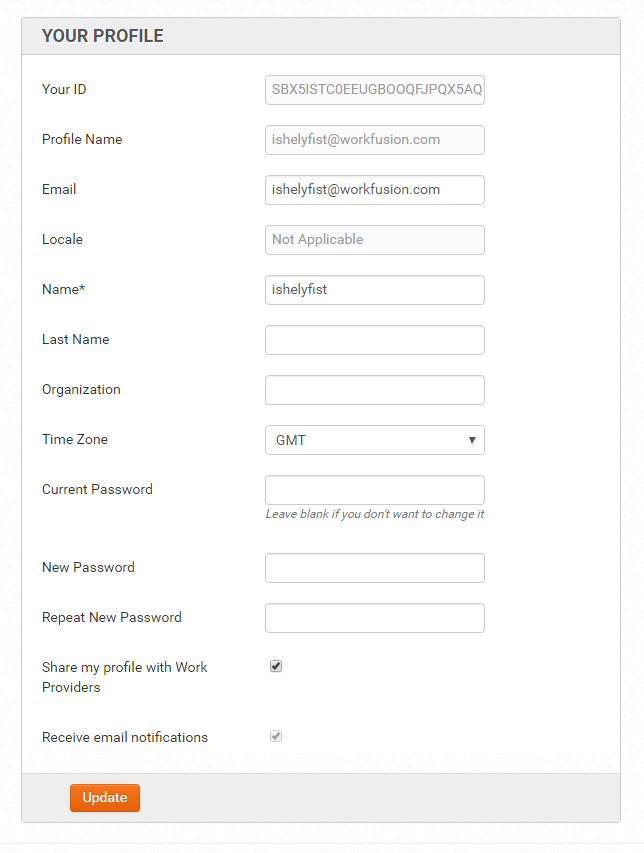
Task: Toggle Share my profile with Work Providers checkbox
Action: 276,666
